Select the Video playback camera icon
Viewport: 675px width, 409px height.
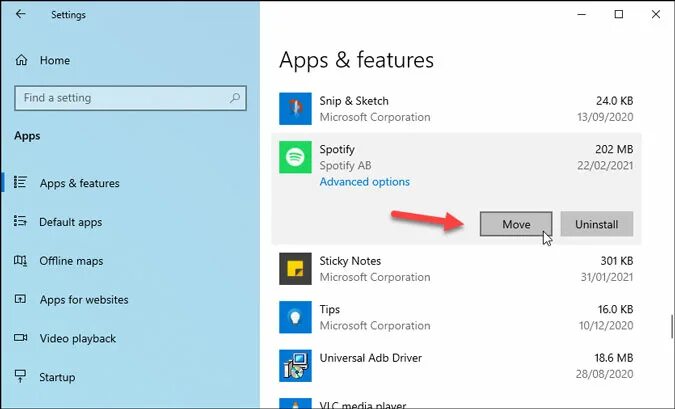coord(20,338)
